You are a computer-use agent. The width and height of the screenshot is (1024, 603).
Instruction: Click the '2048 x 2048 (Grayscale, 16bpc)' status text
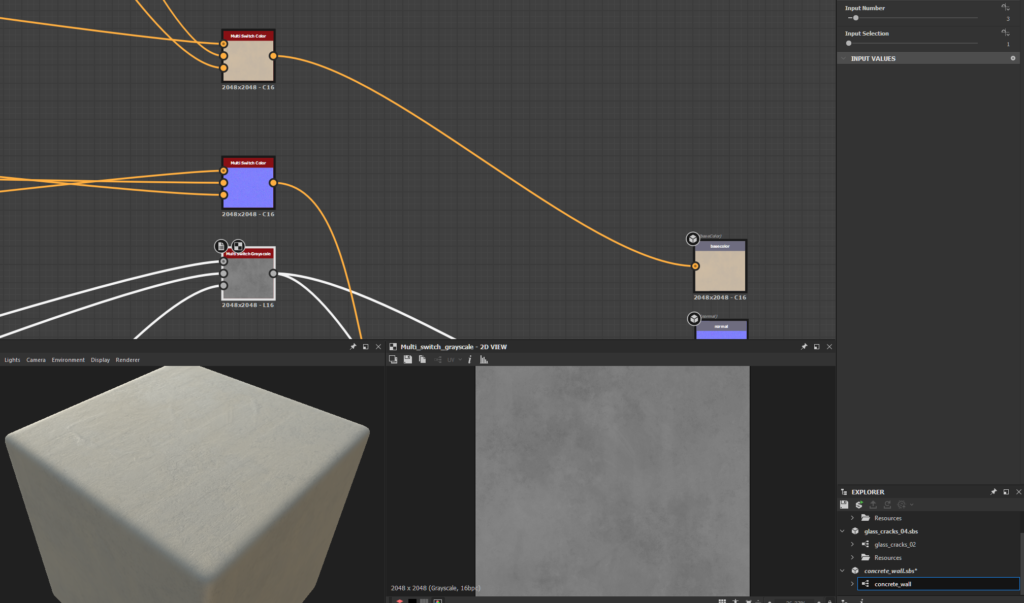click(436, 588)
